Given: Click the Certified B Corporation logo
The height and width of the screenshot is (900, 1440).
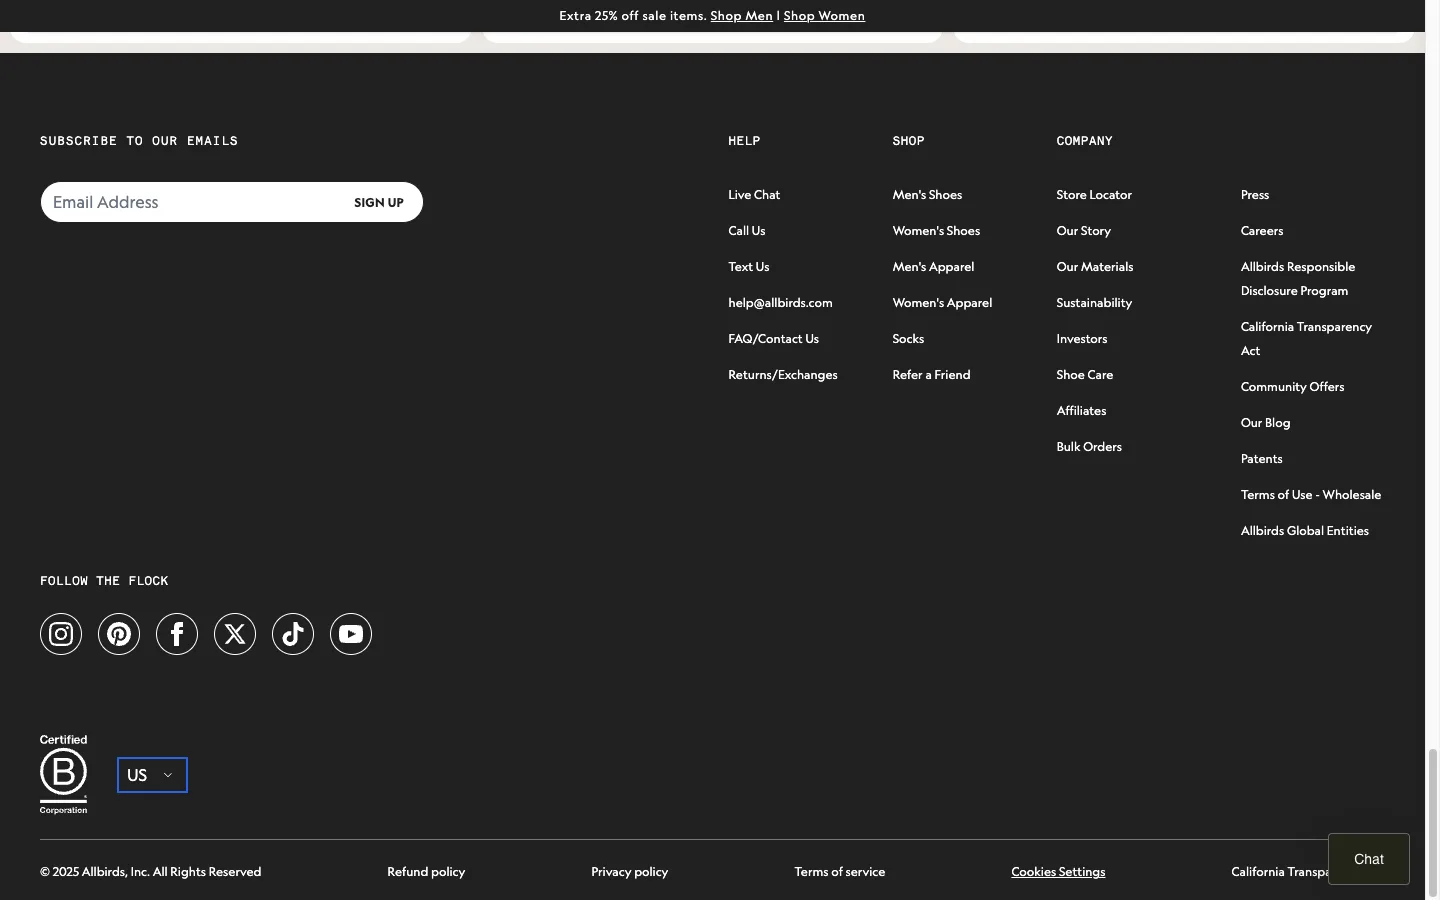Looking at the screenshot, I should coord(63,774).
